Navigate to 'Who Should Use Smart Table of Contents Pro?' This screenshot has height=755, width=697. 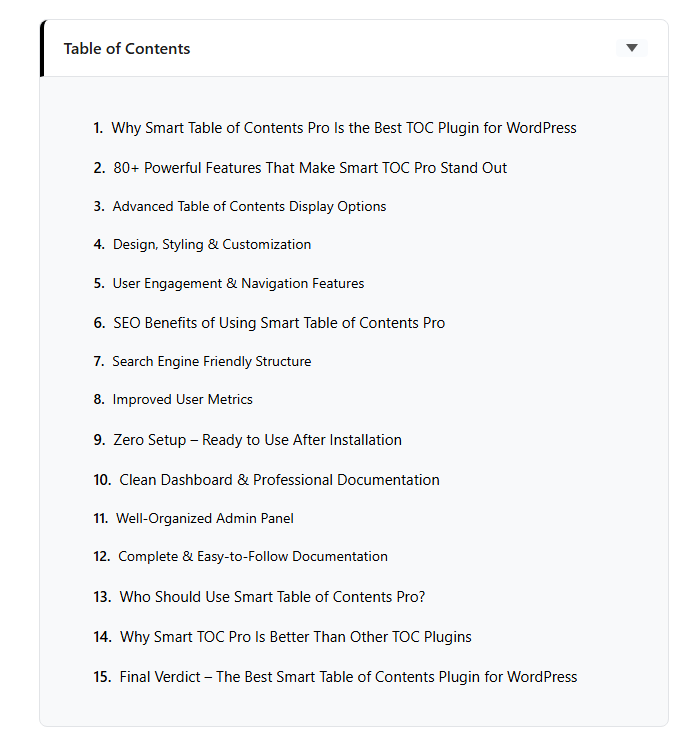point(272,597)
